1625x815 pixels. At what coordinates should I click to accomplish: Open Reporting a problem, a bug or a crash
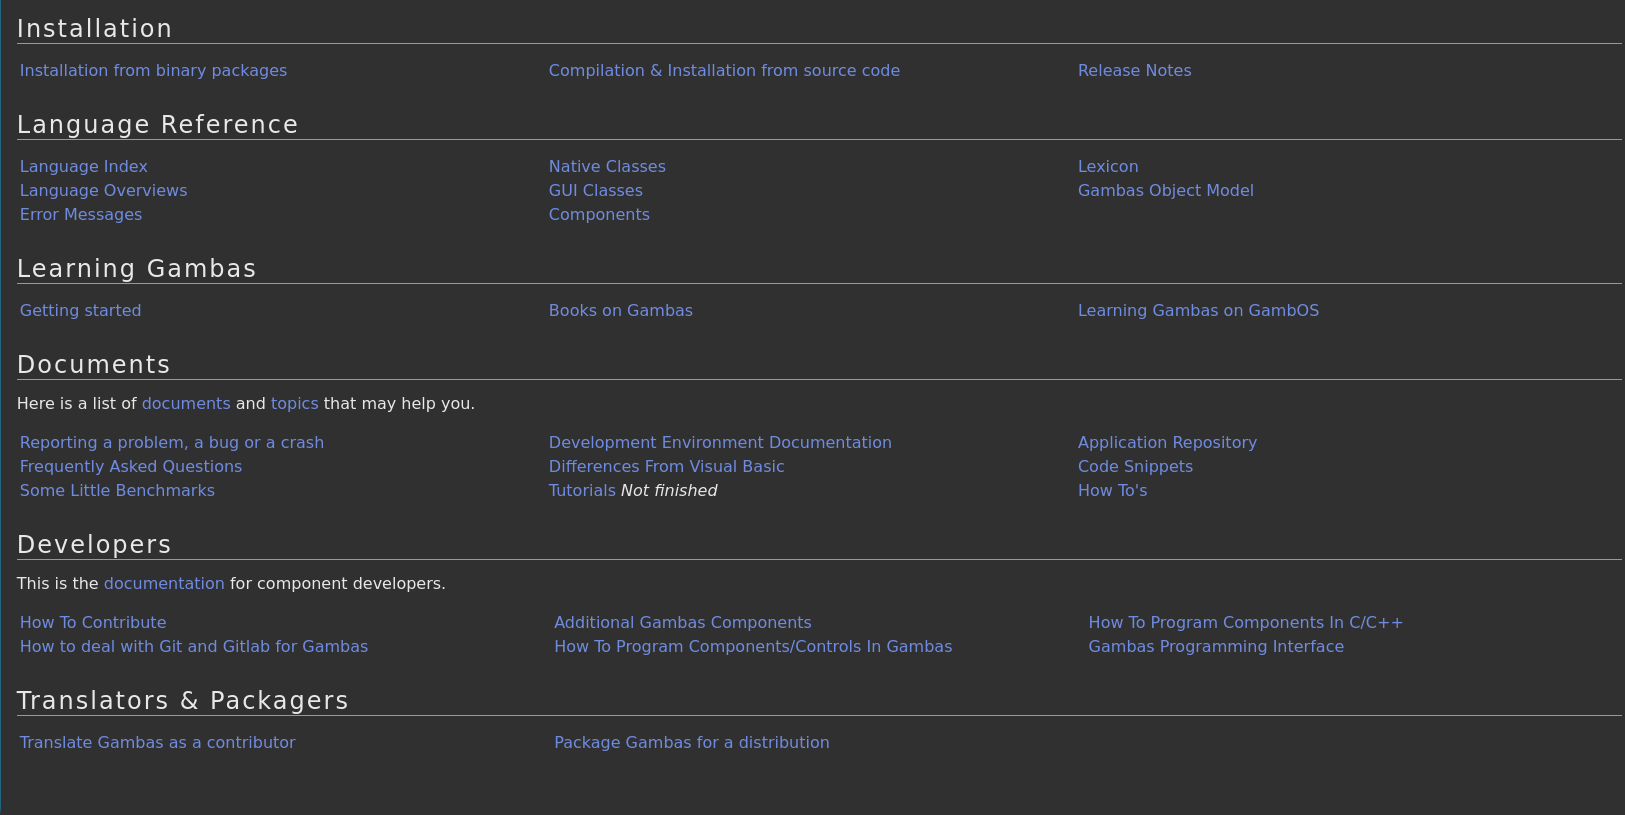coord(172,443)
